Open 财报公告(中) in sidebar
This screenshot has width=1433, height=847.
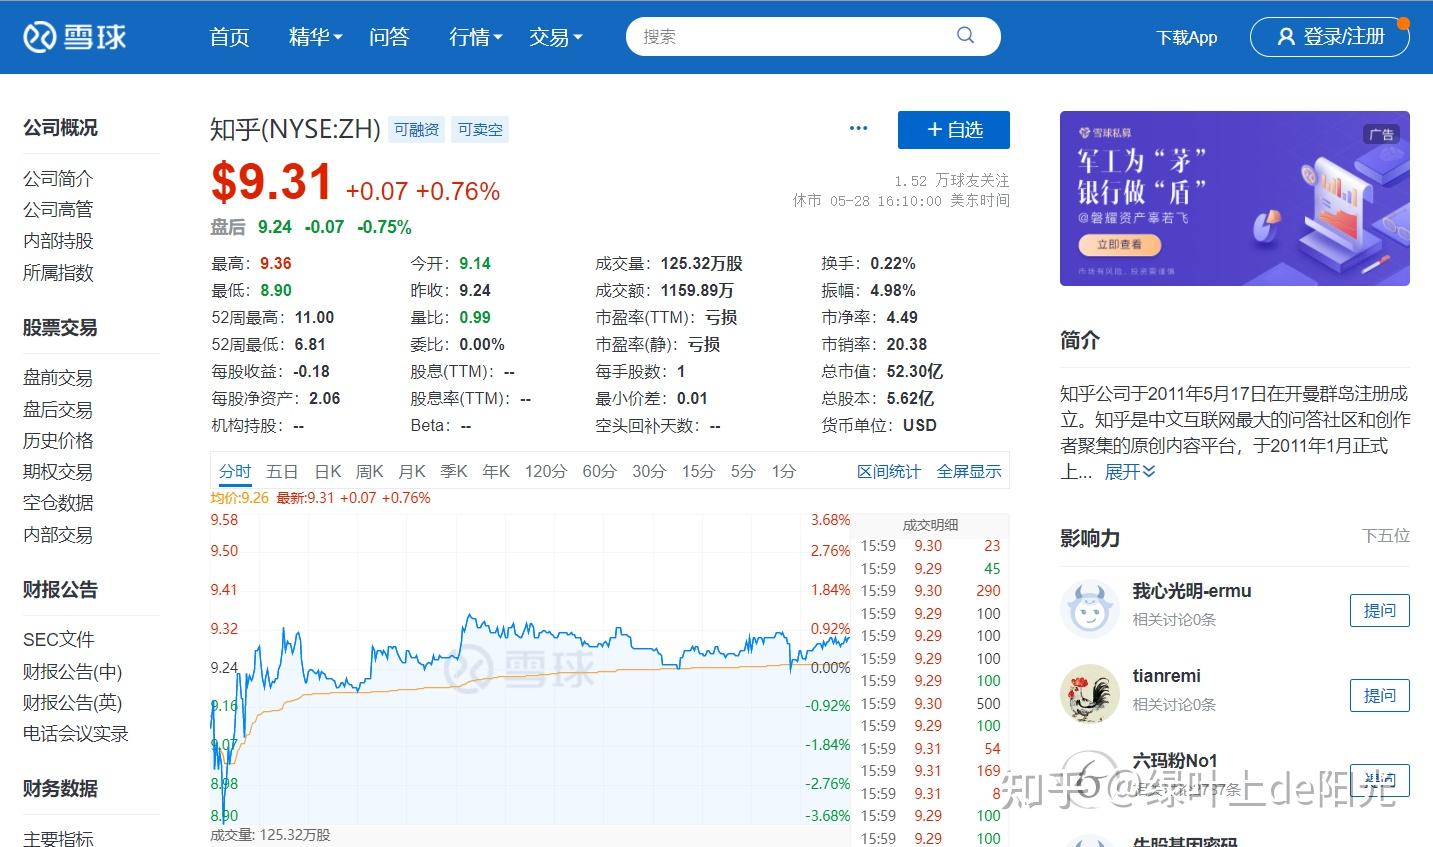coord(72,672)
